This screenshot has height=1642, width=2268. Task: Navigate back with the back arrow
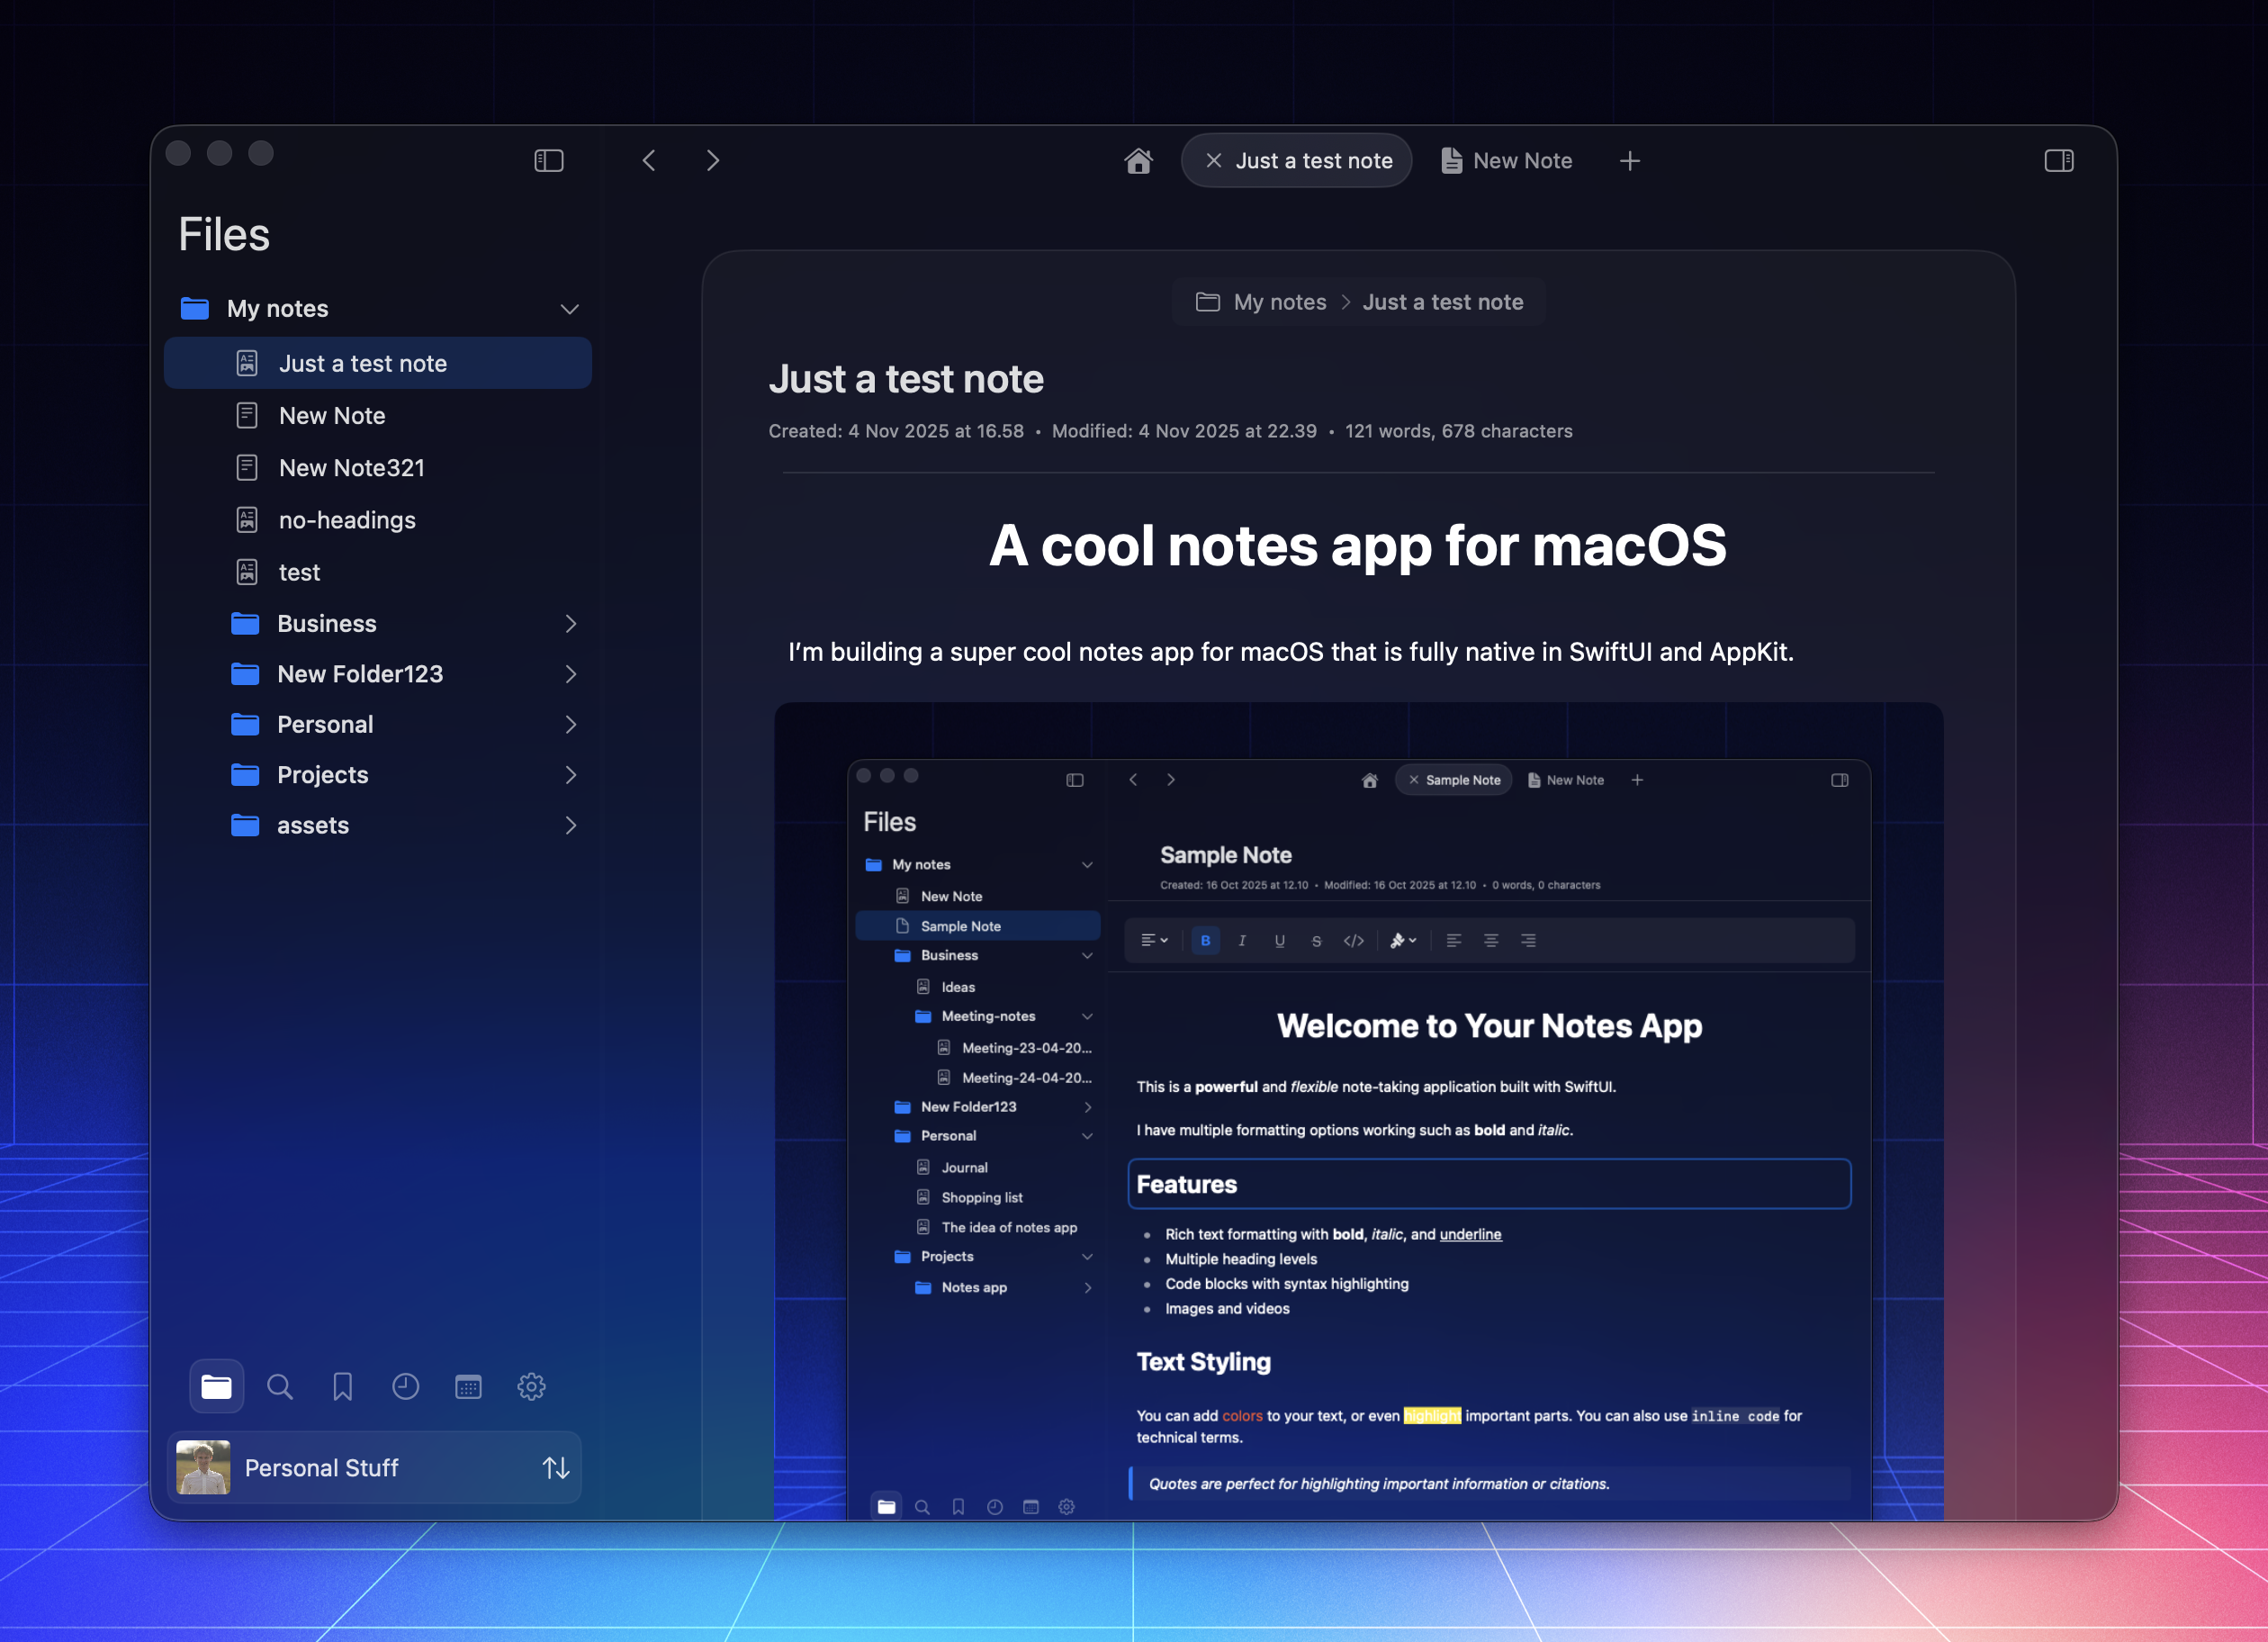click(x=648, y=160)
